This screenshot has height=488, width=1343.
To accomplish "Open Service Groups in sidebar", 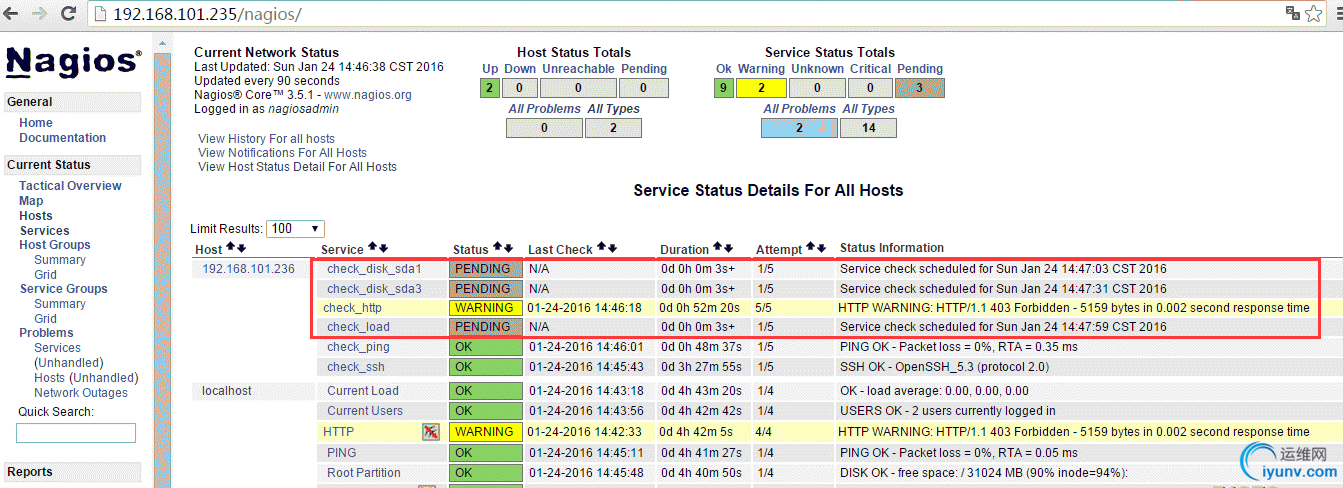I will click(63, 289).
